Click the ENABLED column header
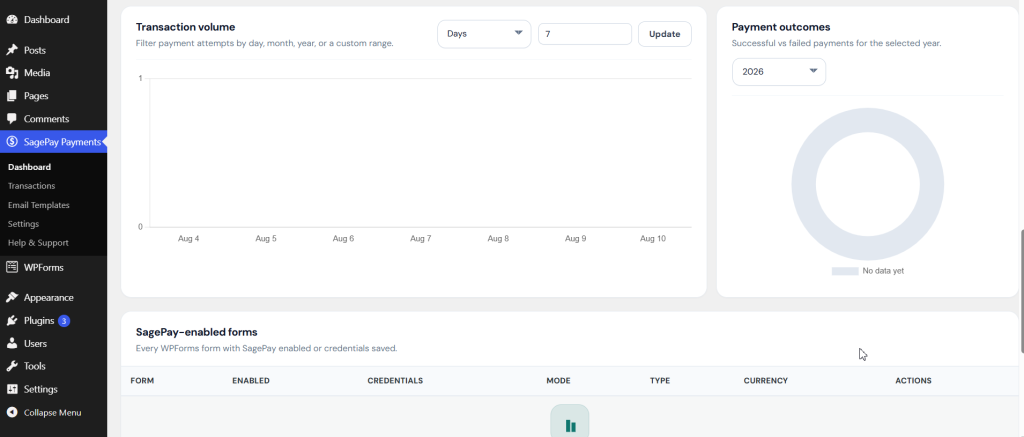The width and height of the screenshot is (1024, 437). coord(251,381)
